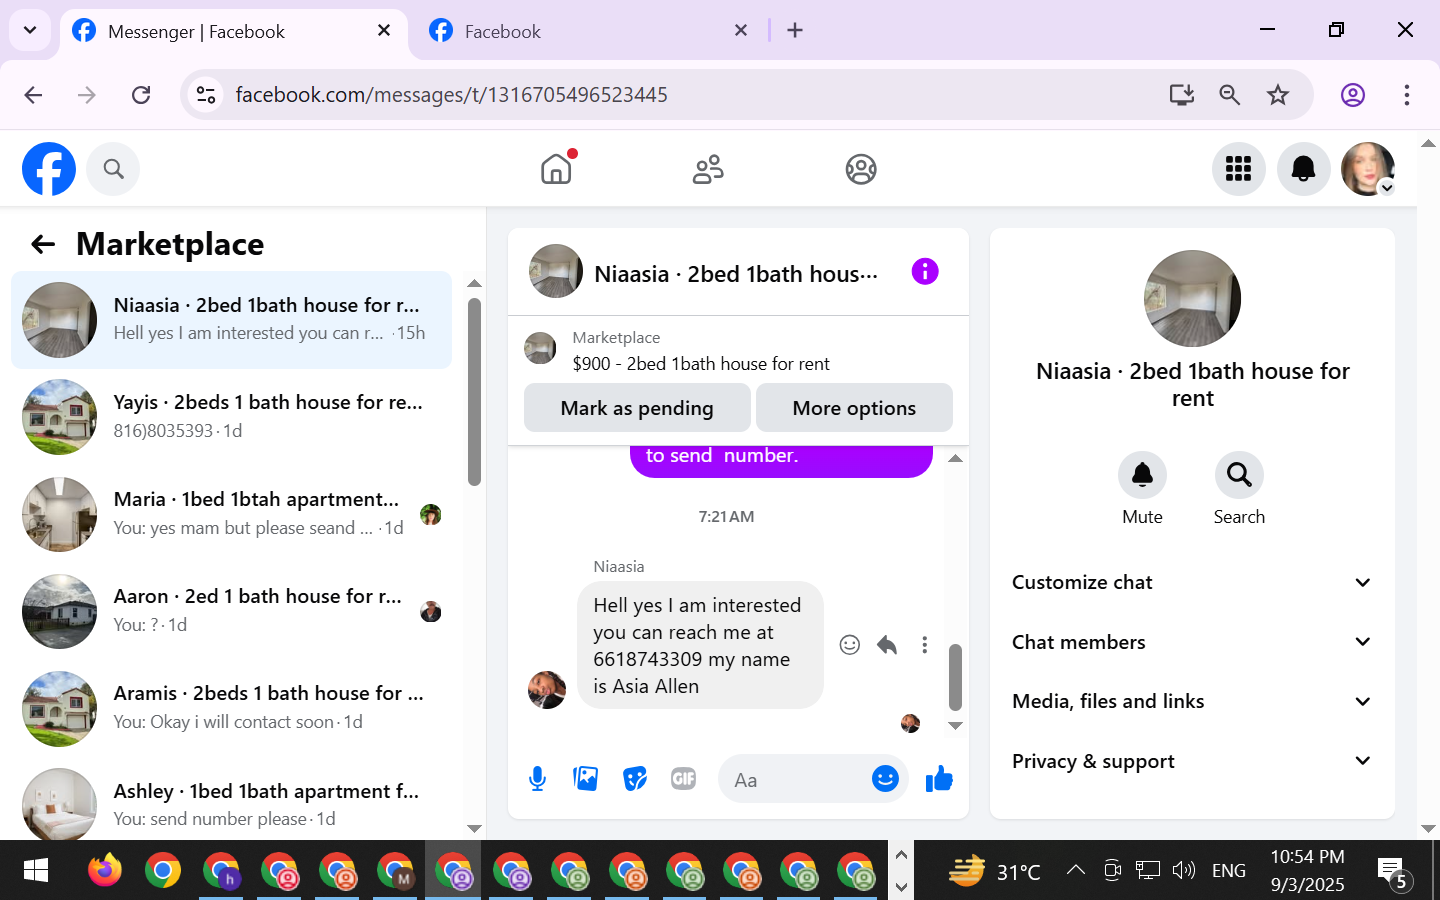The image size is (1440, 900).
Task: Open the Chrome tab search dropdown
Action: (30, 30)
